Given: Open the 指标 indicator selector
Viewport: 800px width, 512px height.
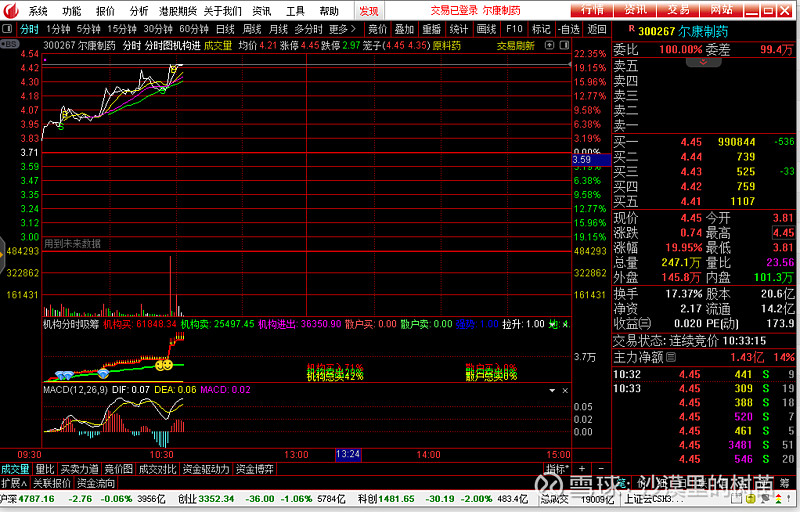Looking at the screenshot, I should click(557, 469).
